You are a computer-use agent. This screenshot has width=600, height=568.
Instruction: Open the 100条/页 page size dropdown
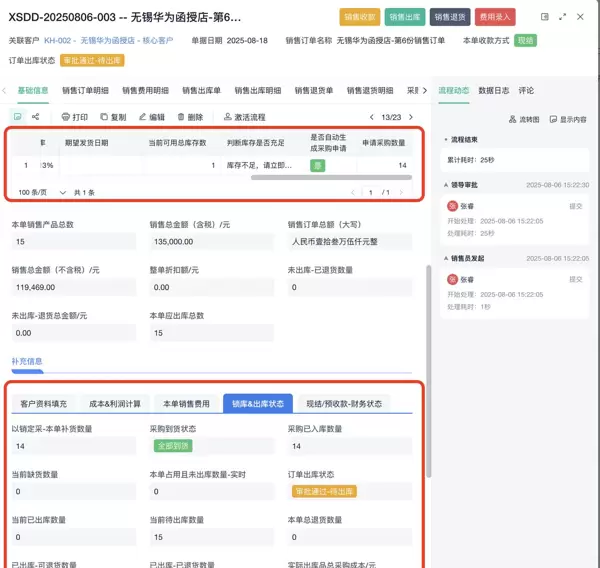coord(32,192)
